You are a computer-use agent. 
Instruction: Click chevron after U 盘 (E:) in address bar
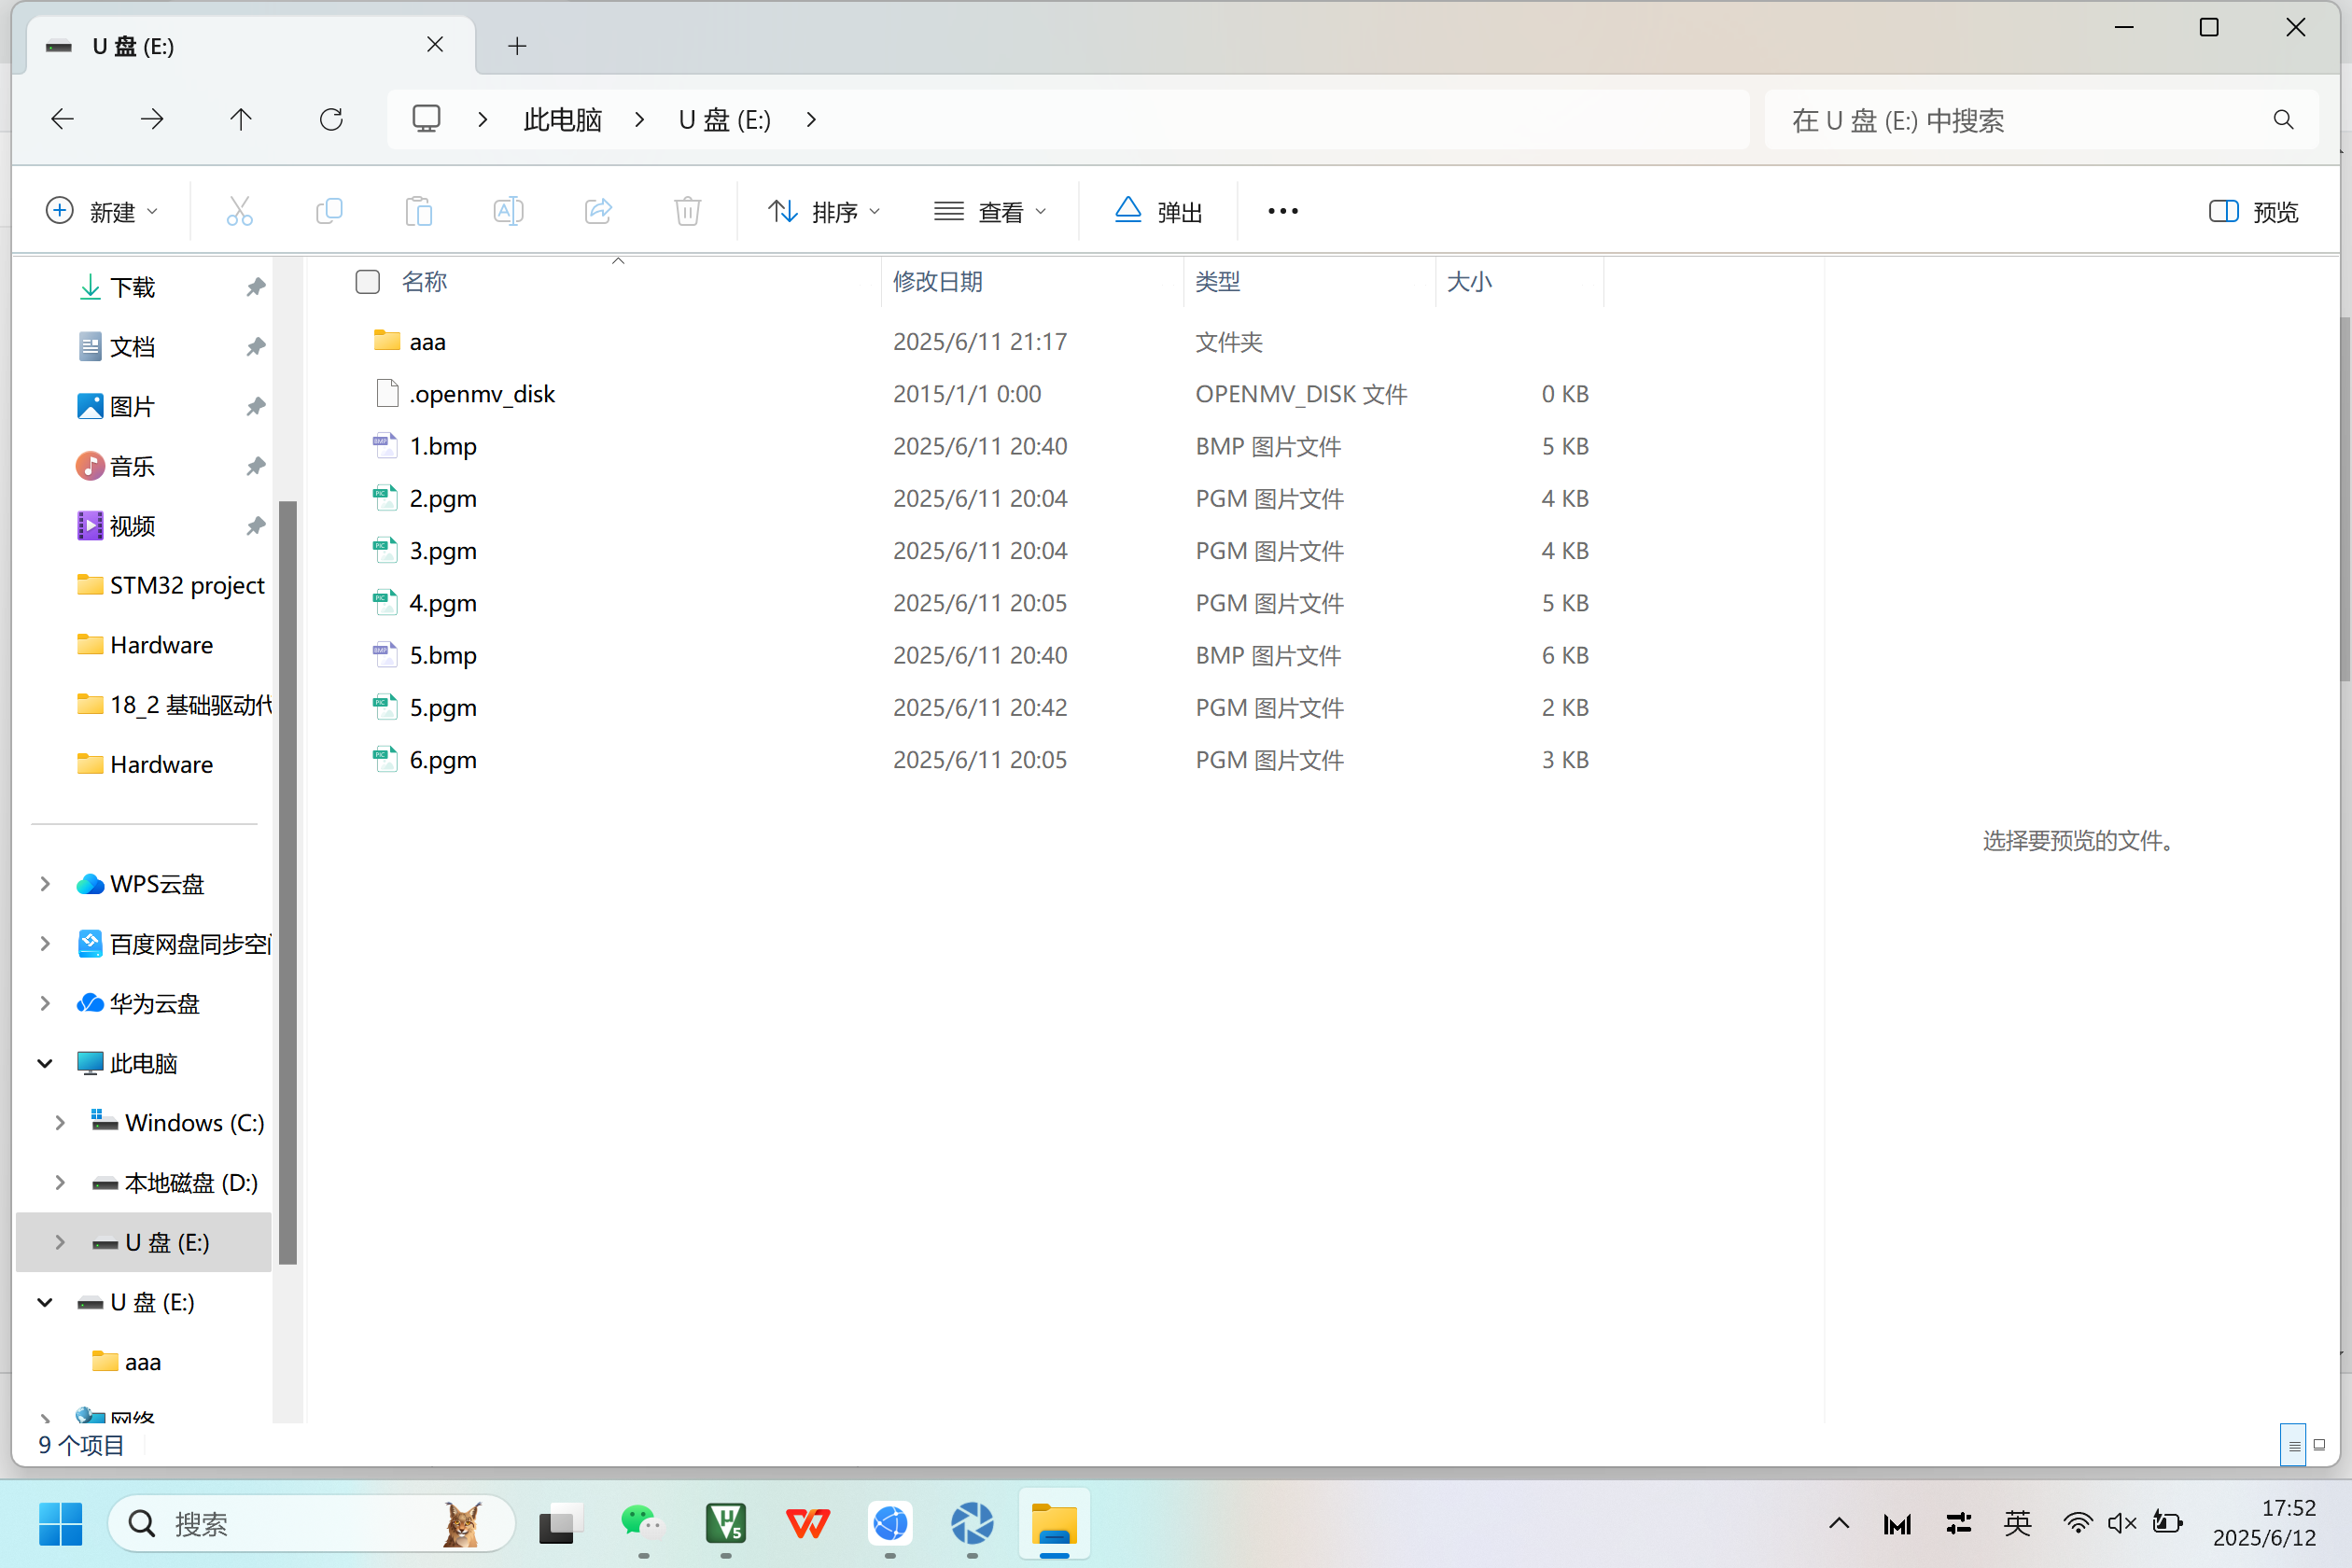(811, 119)
